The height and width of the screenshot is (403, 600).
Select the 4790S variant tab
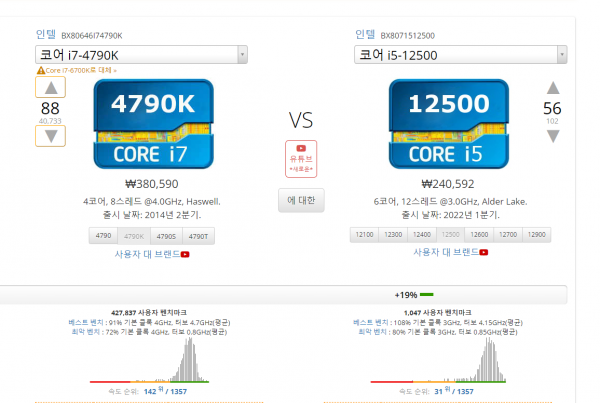pos(166,236)
